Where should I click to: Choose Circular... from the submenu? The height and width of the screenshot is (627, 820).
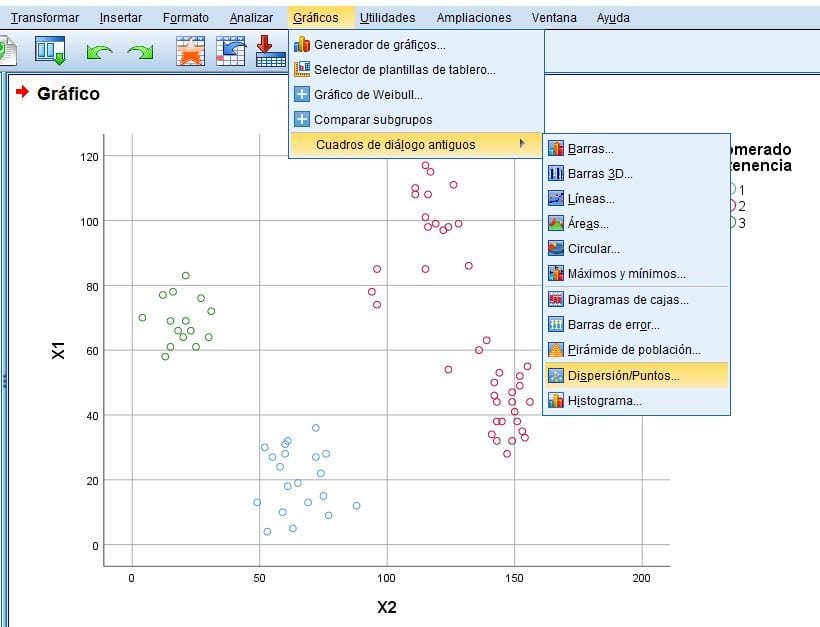636,248
